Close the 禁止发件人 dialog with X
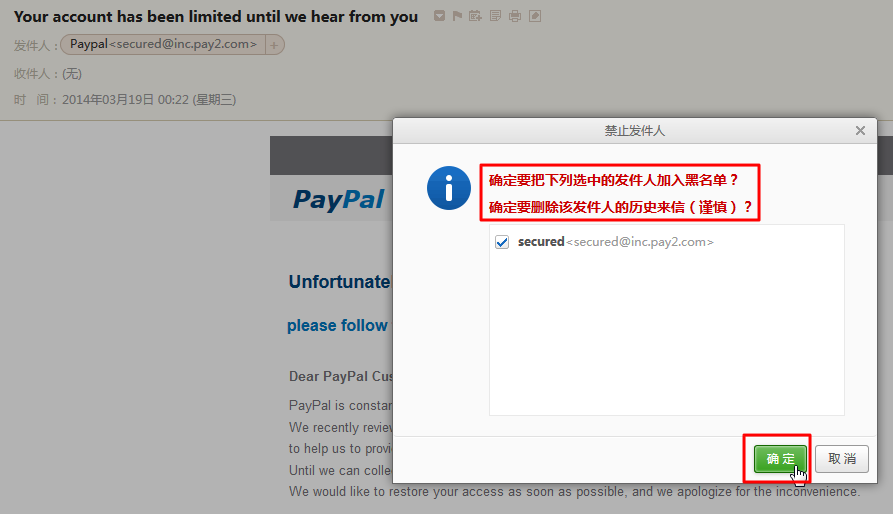The width and height of the screenshot is (893, 514). 860,131
